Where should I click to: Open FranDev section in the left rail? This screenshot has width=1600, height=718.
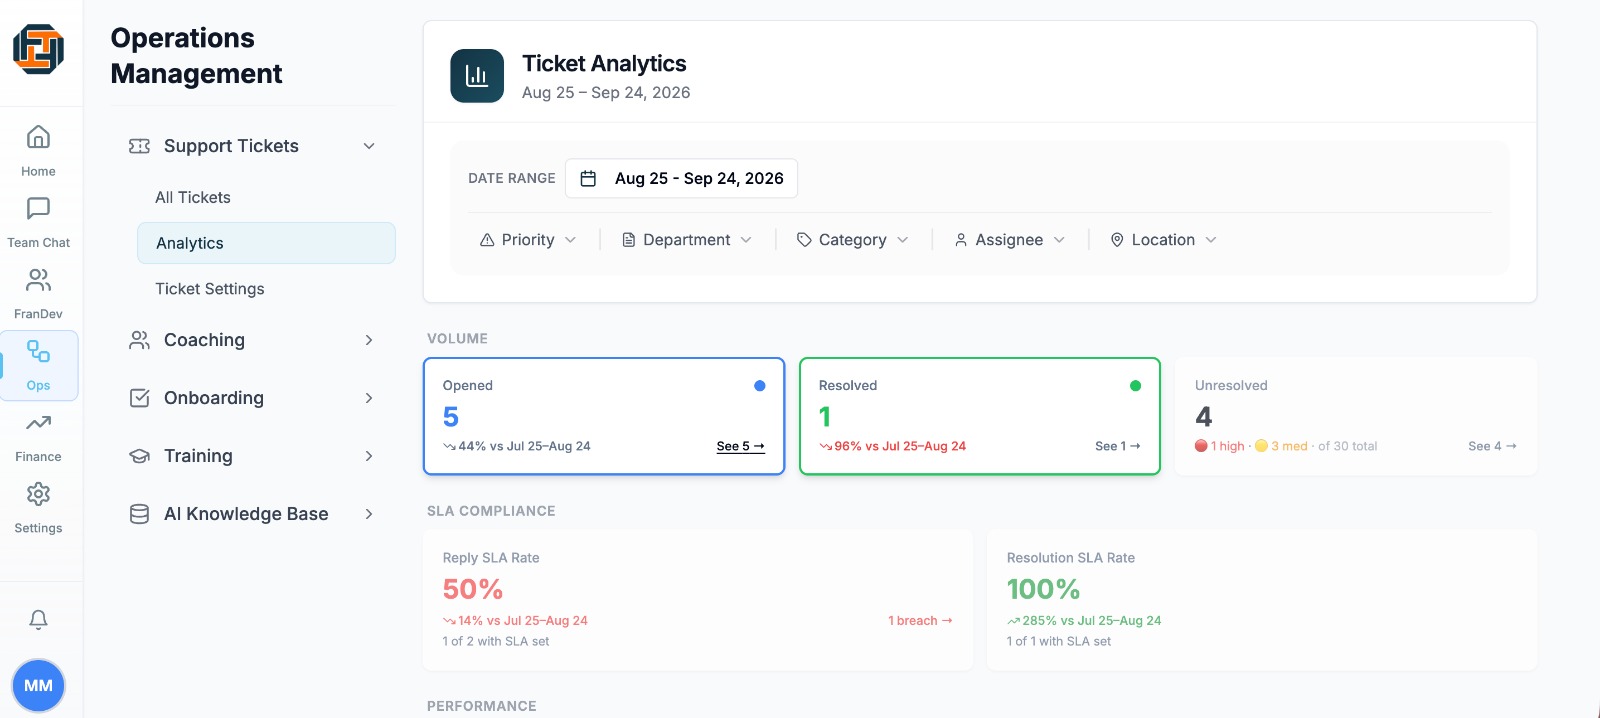tap(38, 293)
